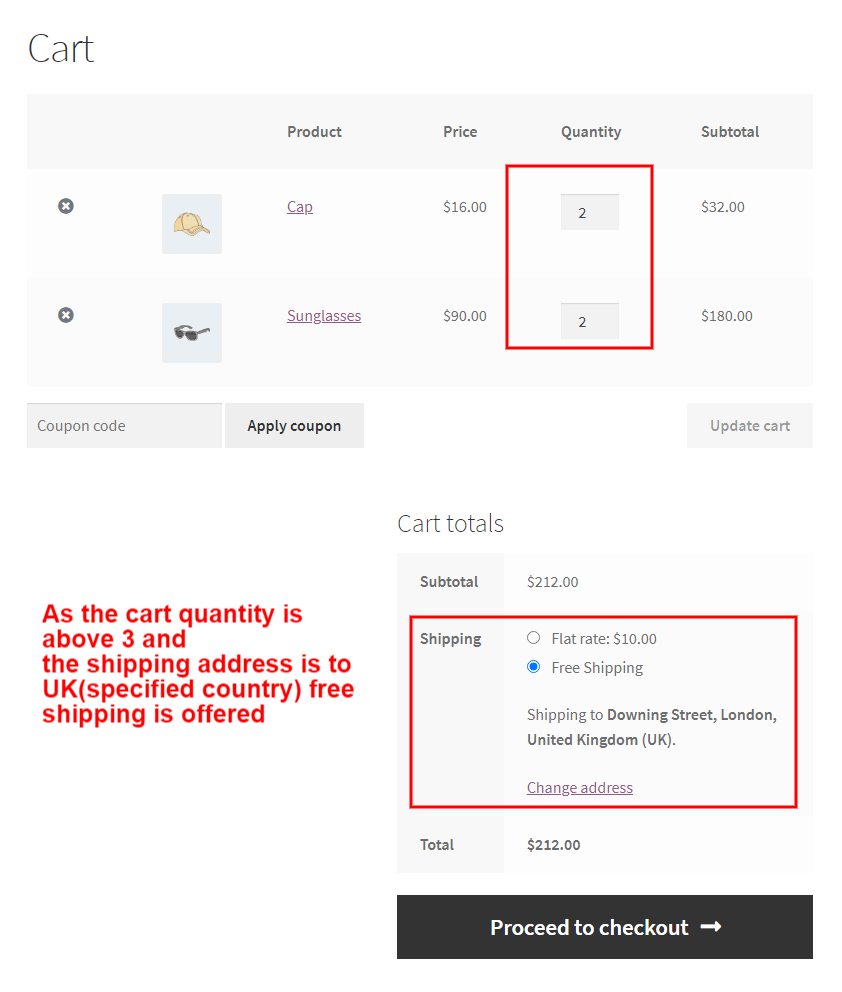
Task: Select the Free Shipping radio button
Action: [x=534, y=667]
